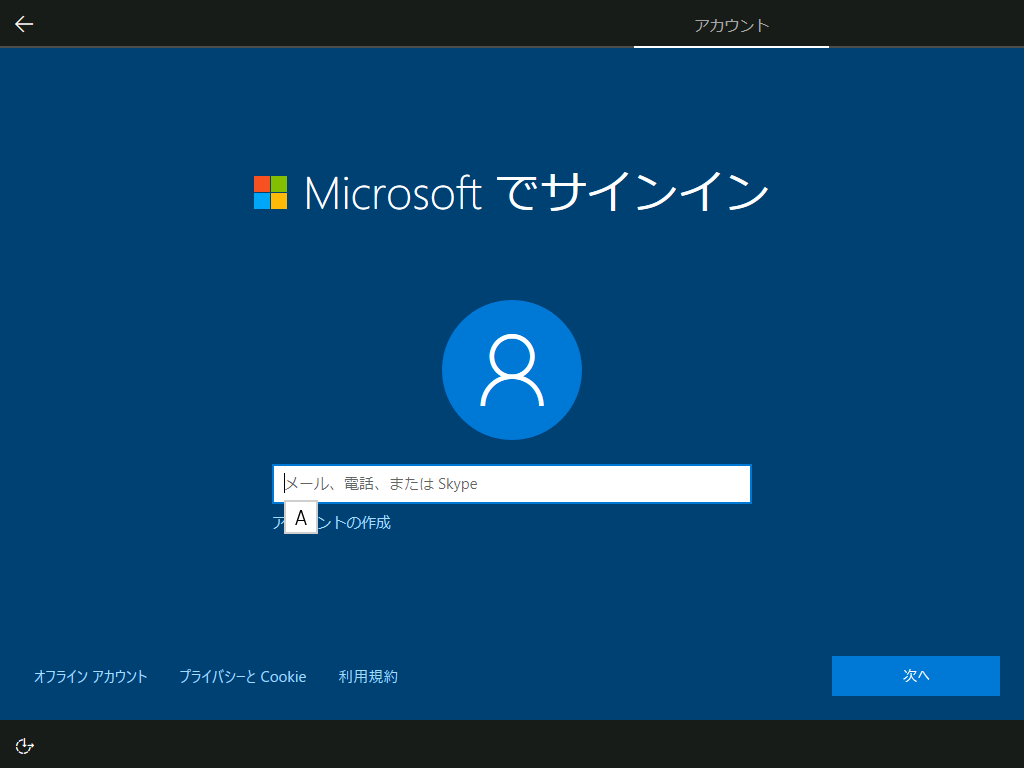Go back using the left arrow icon
Viewport: 1025px width, 768px height.
[24, 24]
